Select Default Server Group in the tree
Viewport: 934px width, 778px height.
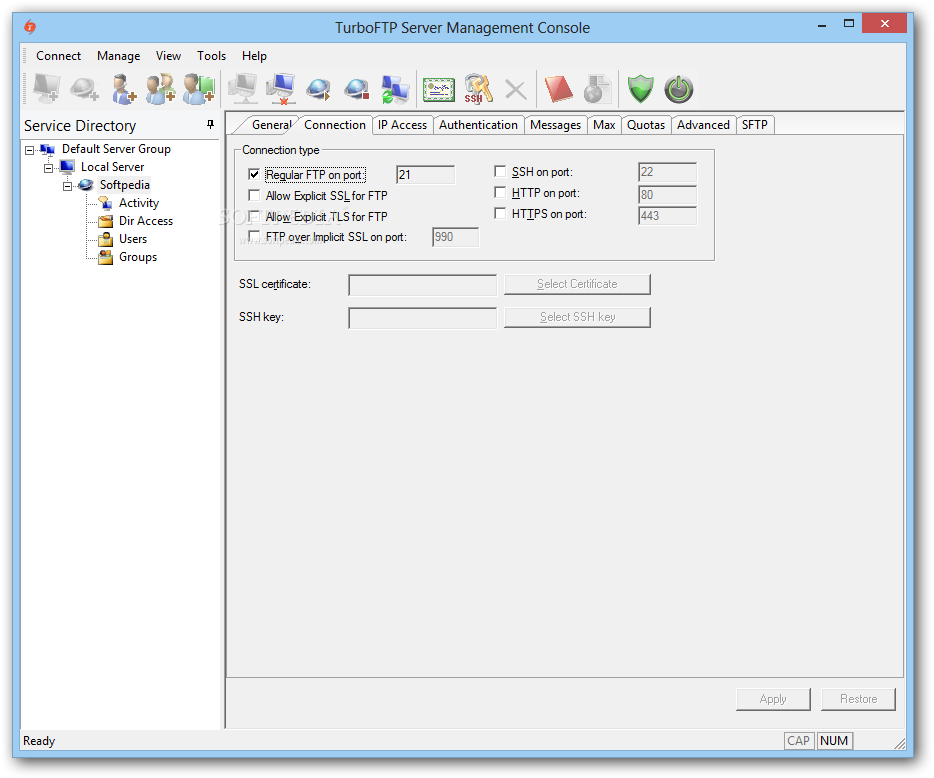coord(116,149)
